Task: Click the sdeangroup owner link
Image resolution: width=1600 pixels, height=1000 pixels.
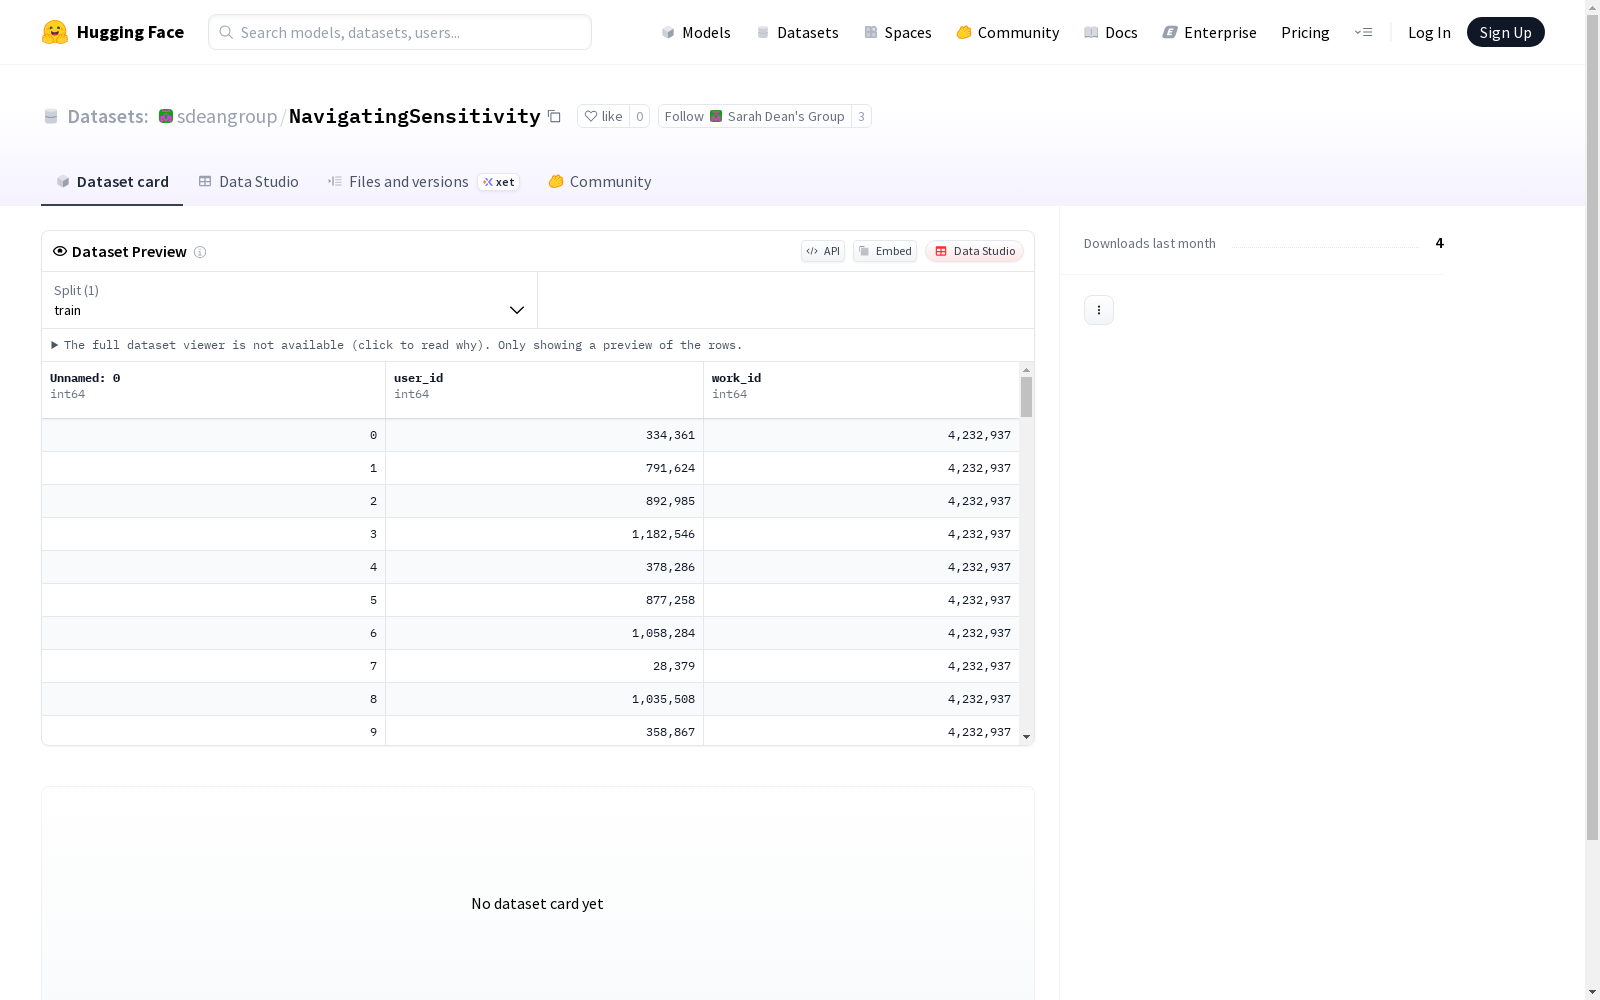Action: (227, 116)
